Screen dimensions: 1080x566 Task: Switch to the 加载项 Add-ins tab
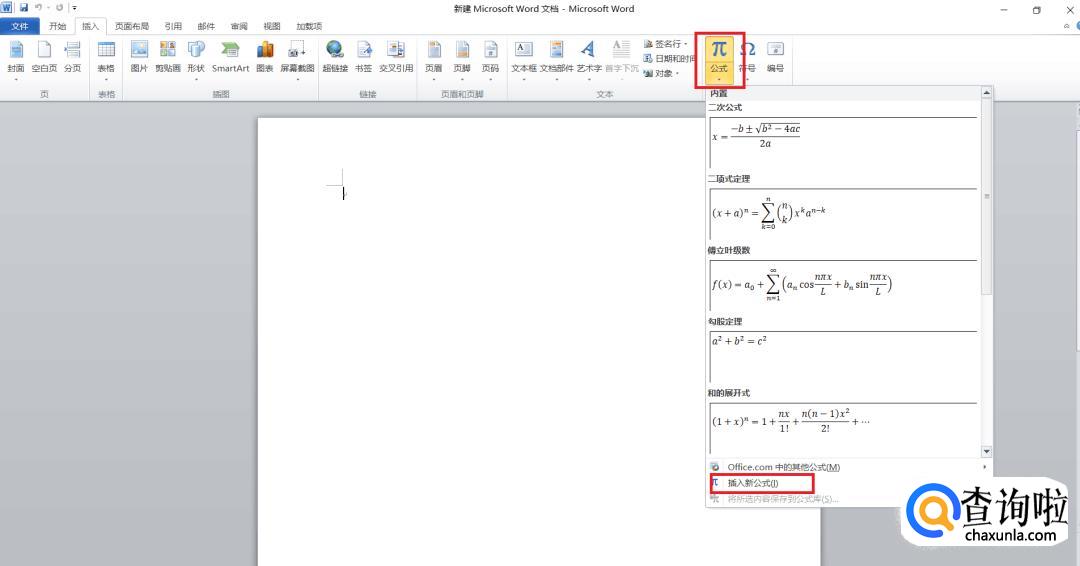pyautogui.click(x=309, y=26)
